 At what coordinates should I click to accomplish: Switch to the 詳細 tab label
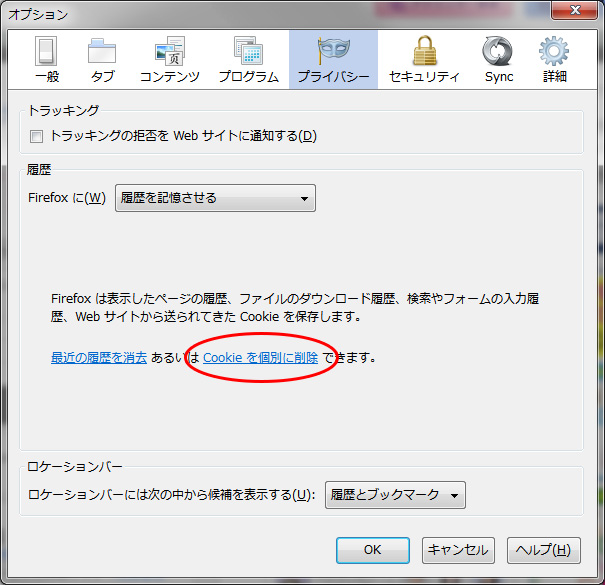click(554, 76)
